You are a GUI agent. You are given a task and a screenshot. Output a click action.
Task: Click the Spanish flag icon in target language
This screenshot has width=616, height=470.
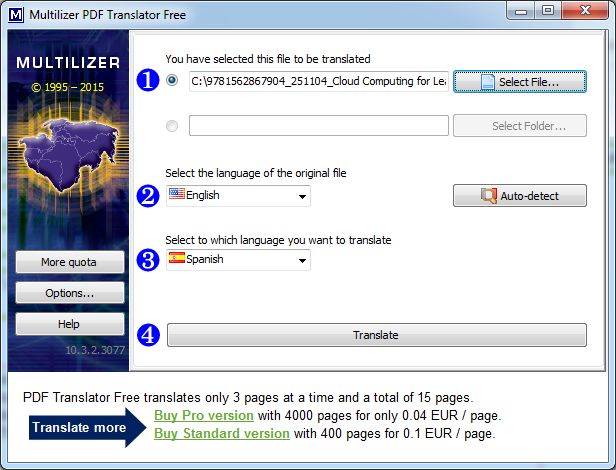pyautogui.click(x=176, y=257)
